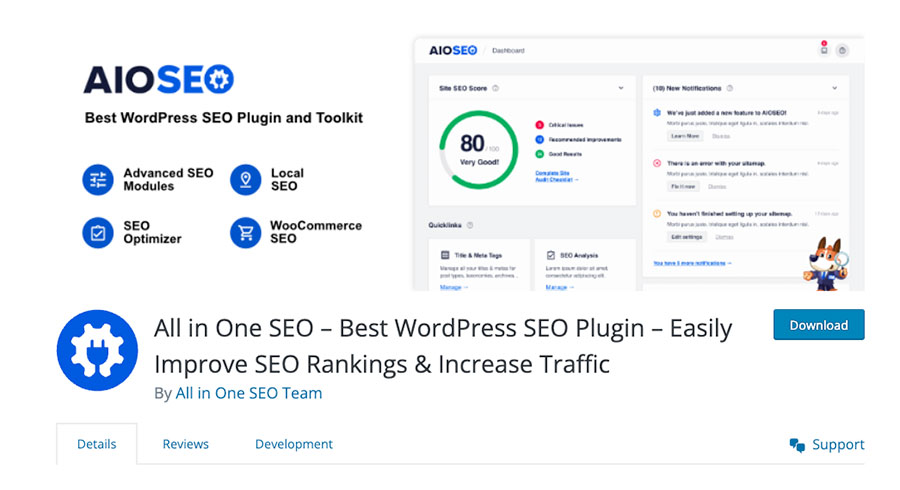Click the Download button

[x=818, y=325]
